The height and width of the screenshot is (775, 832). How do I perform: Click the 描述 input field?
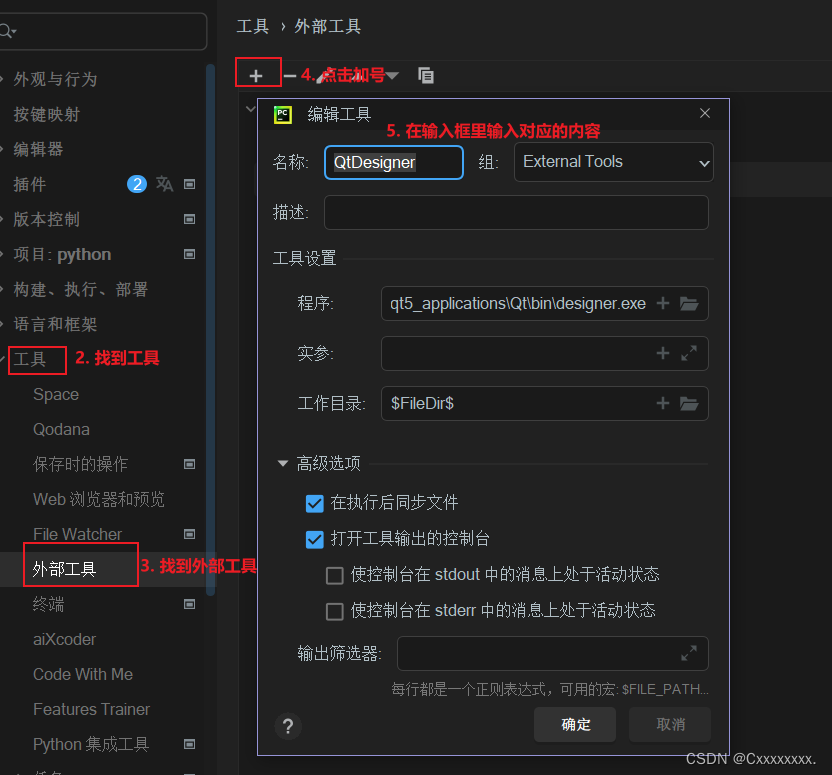tap(516, 212)
